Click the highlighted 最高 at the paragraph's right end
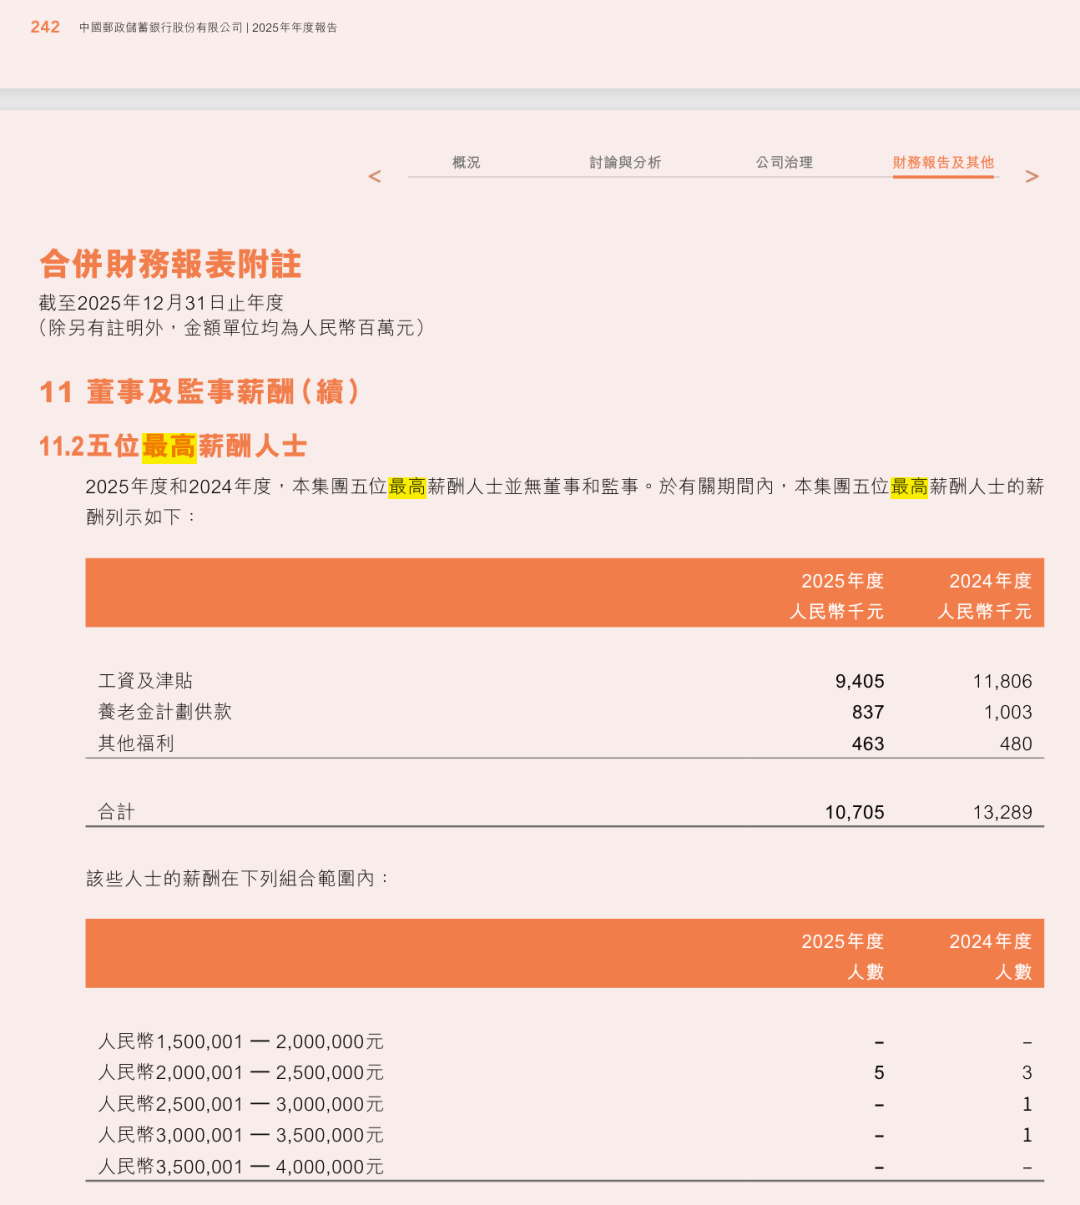Image resolution: width=1080 pixels, height=1205 pixels. pyautogui.click(x=909, y=487)
